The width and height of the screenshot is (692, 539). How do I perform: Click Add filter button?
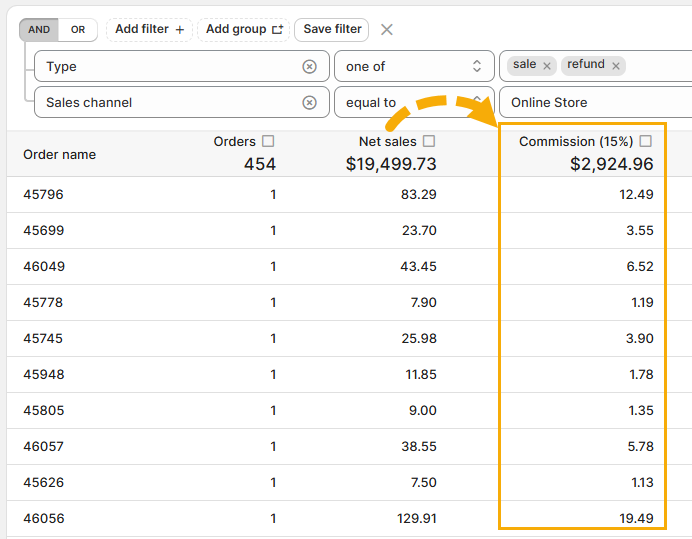tap(150, 30)
